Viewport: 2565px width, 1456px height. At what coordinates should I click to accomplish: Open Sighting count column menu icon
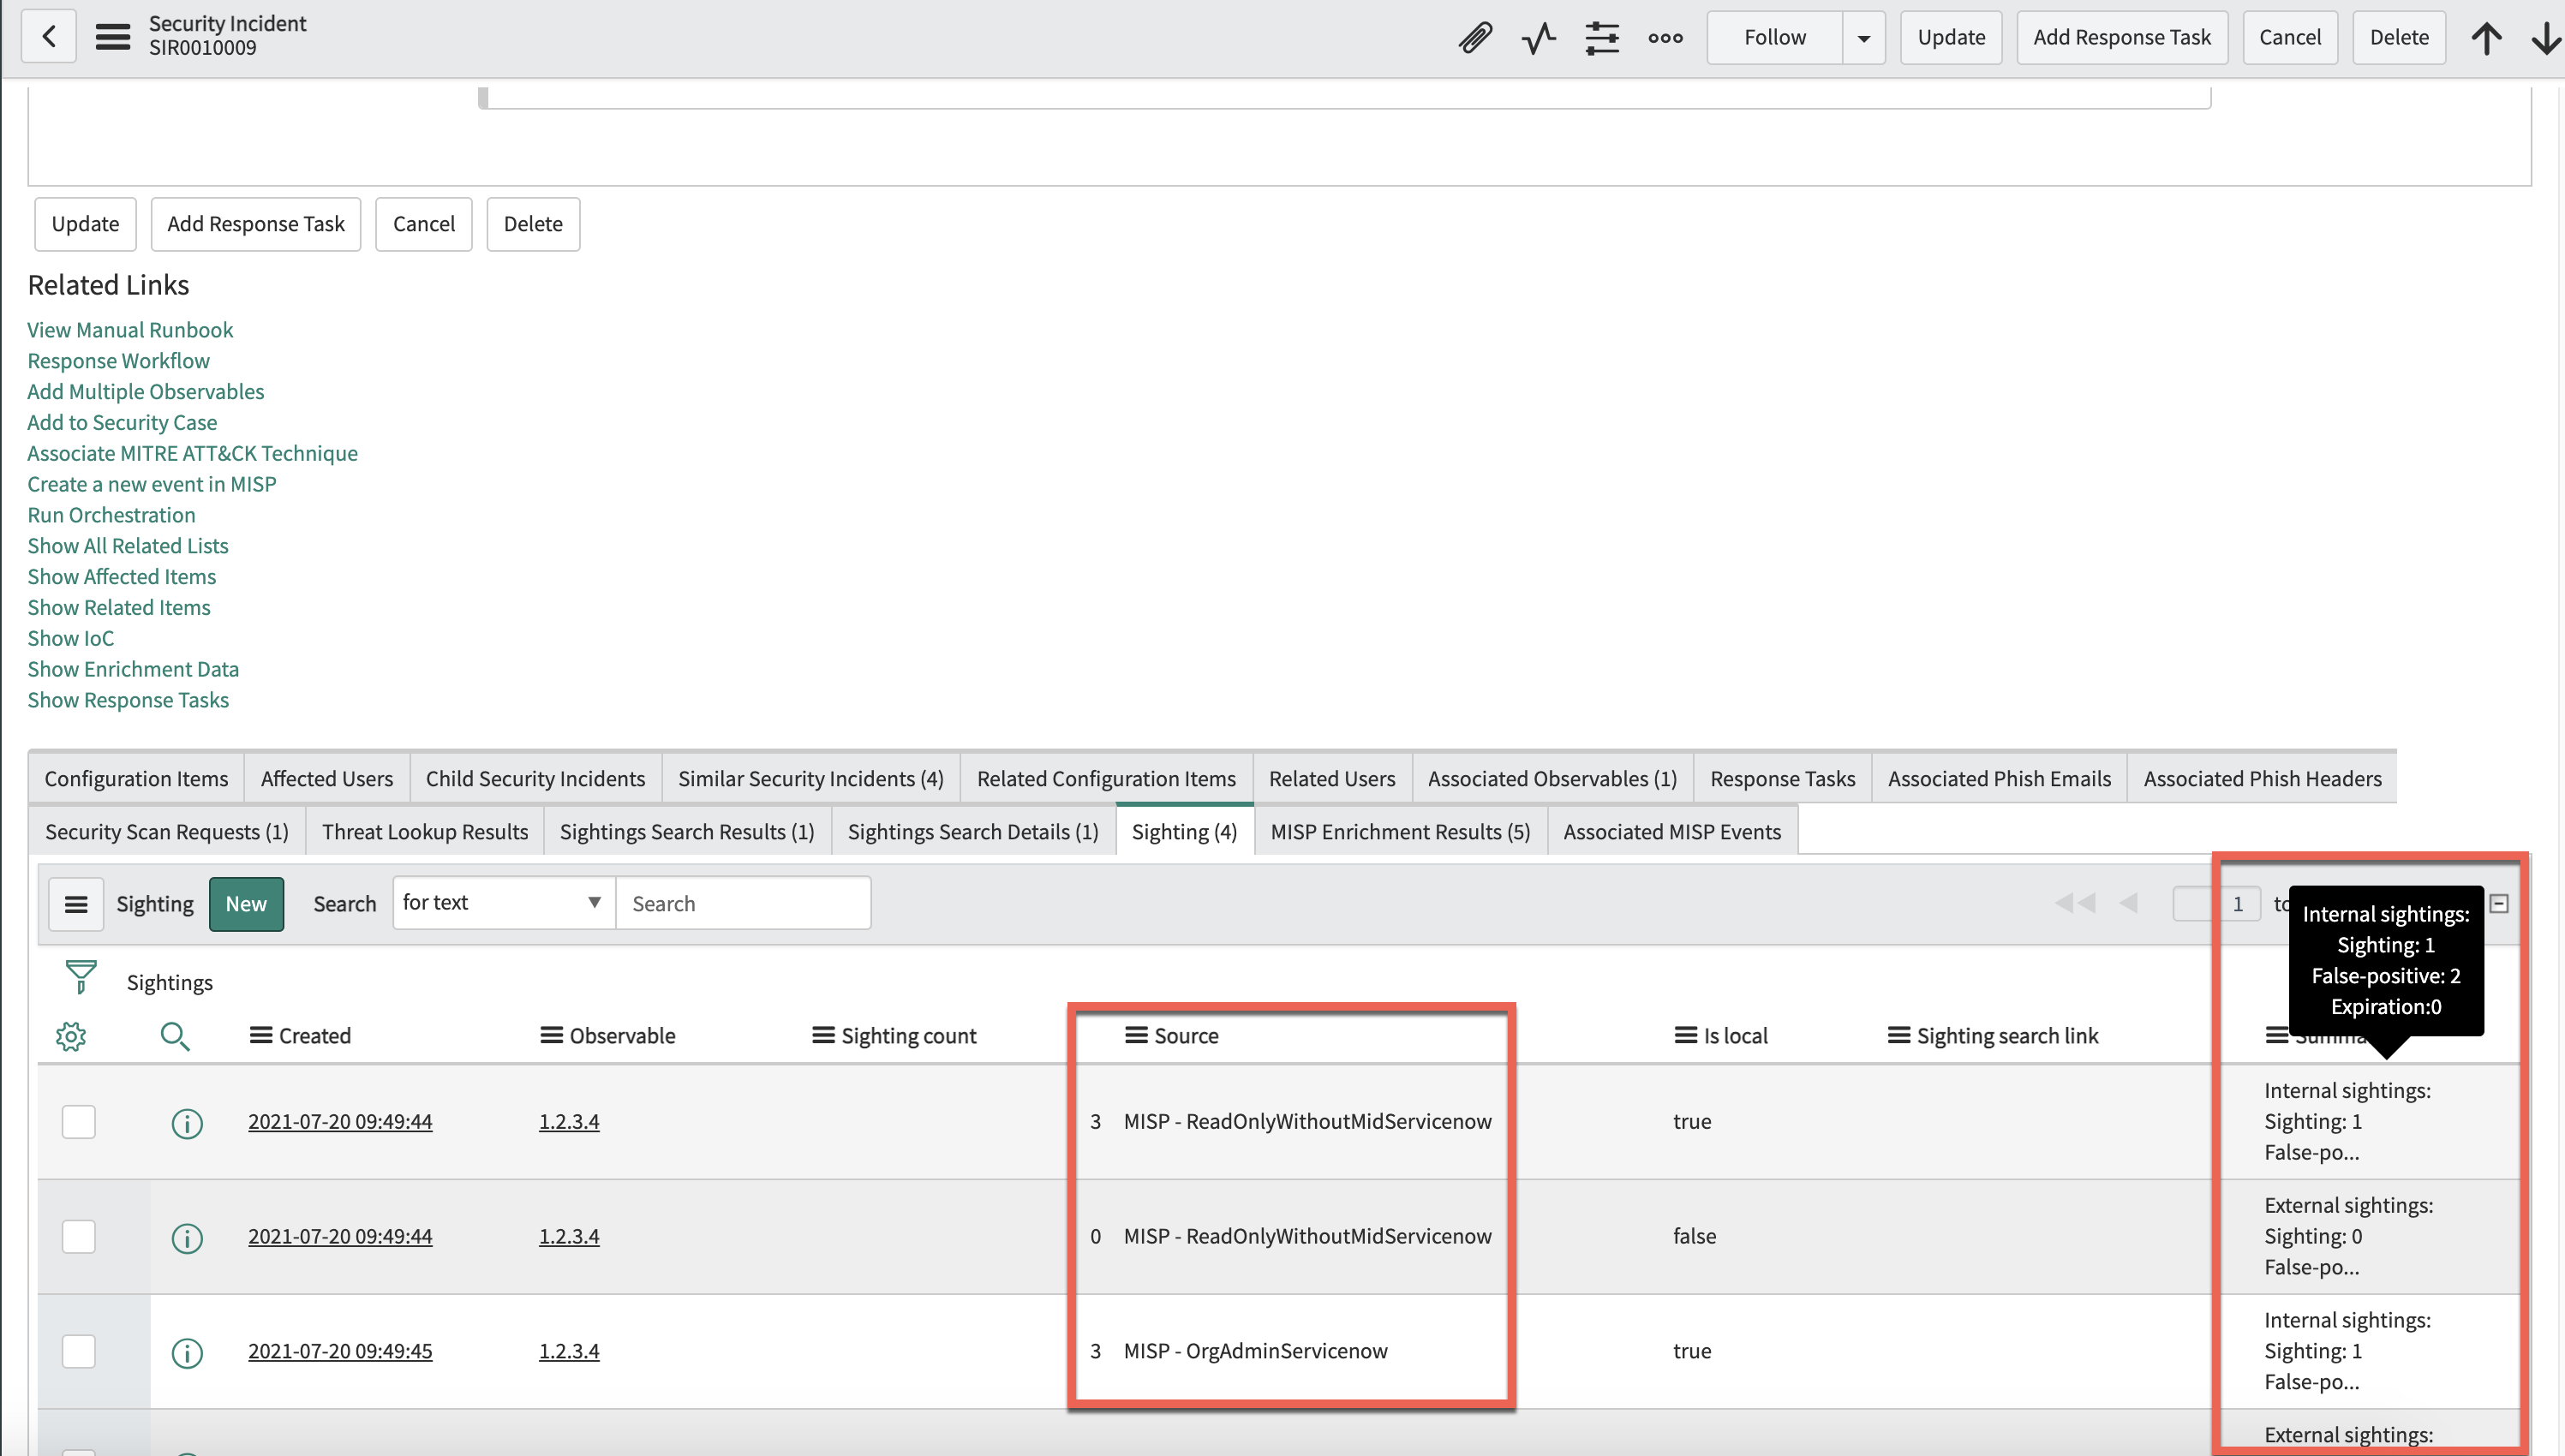[x=823, y=1035]
